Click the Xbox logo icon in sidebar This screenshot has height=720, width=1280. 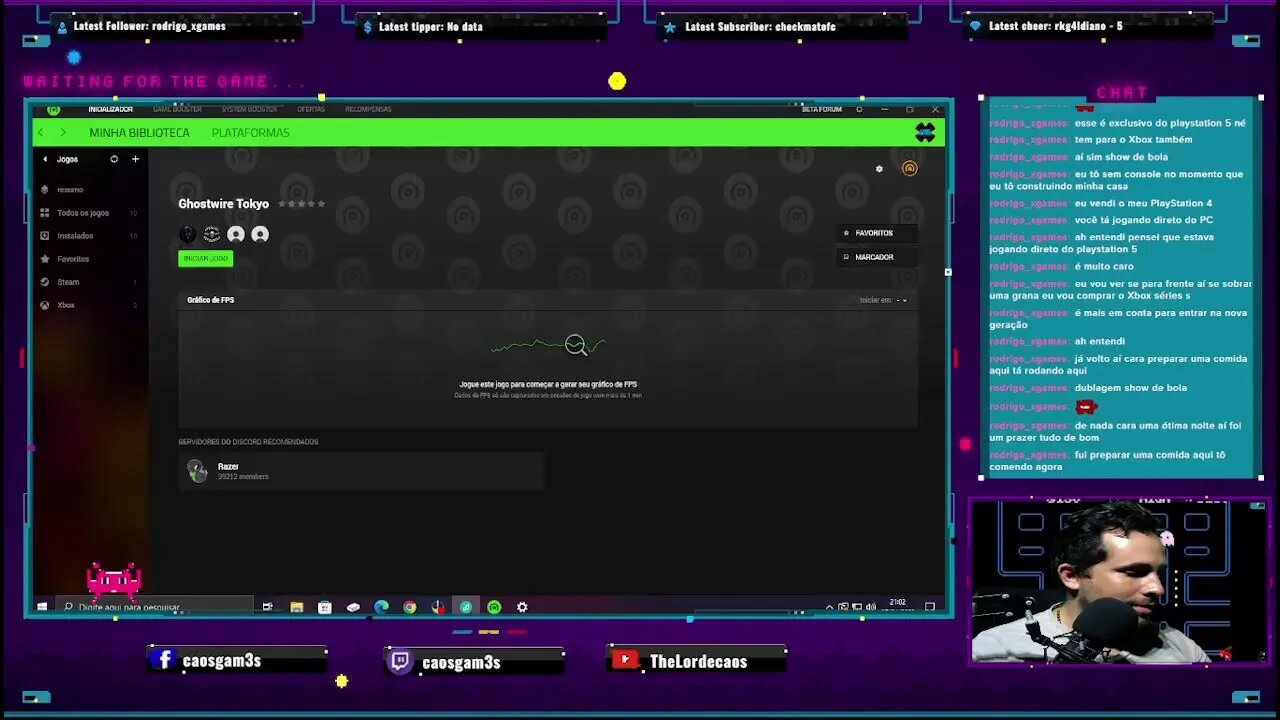(44, 305)
